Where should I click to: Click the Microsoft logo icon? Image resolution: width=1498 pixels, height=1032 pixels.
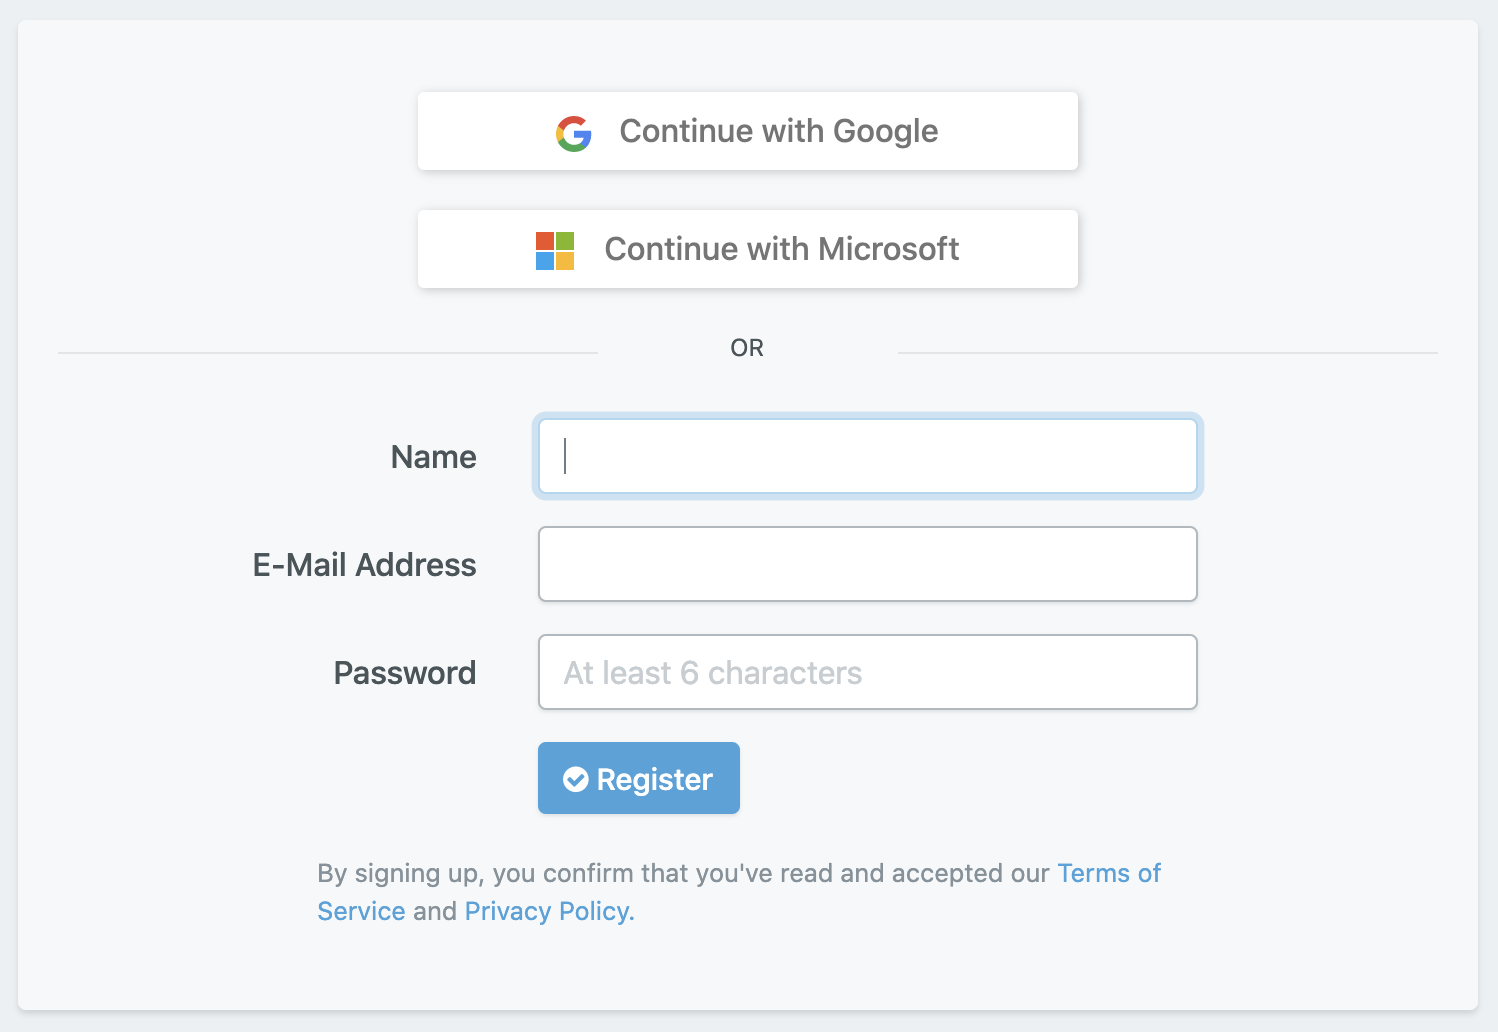[x=555, y=251]
